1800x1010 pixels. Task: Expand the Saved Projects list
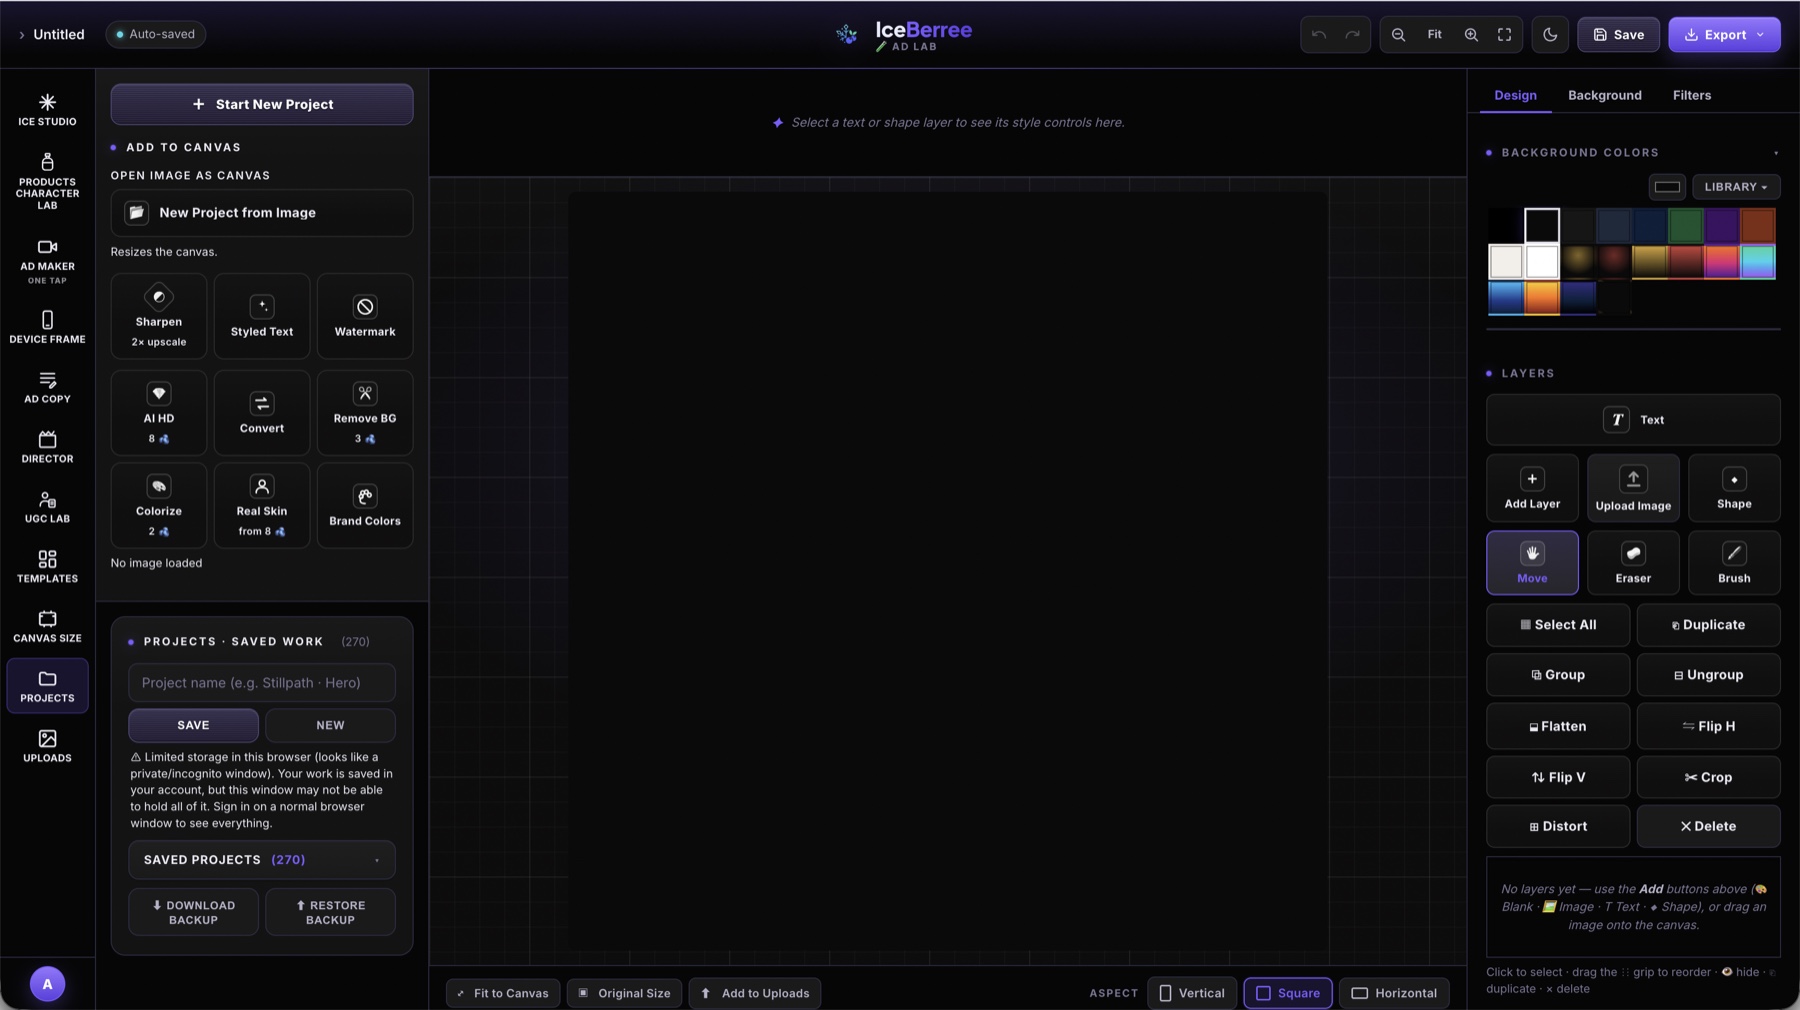click(262, 860)
